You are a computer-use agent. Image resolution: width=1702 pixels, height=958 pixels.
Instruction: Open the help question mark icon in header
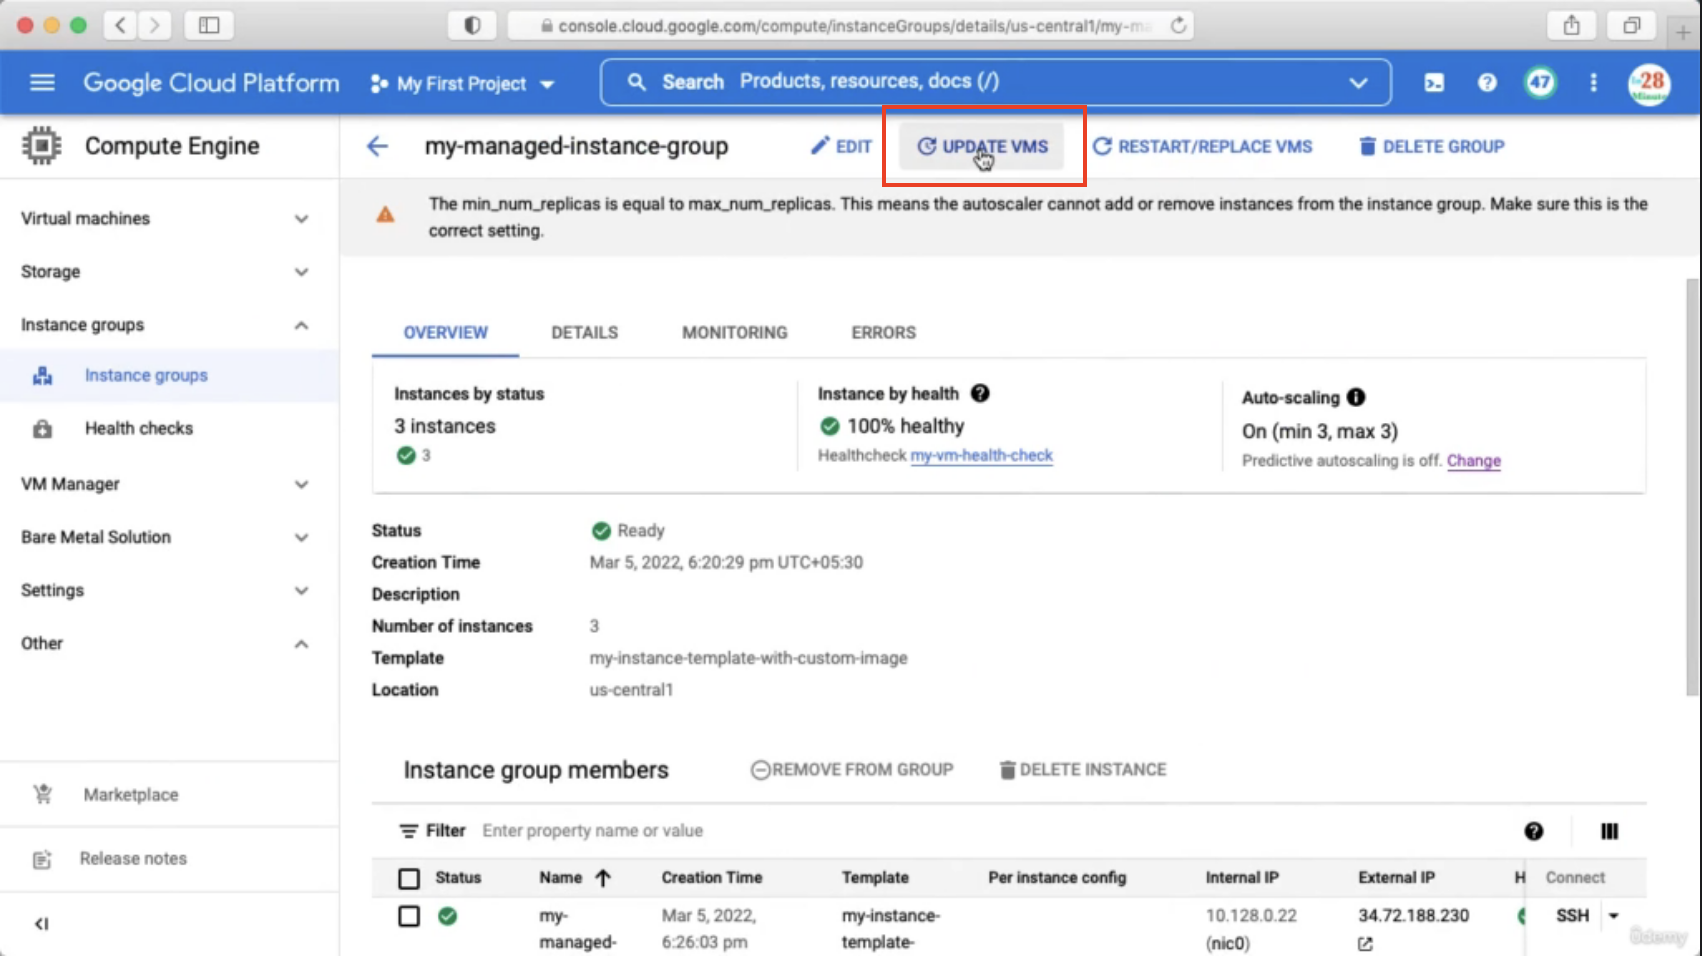(x=1487, y=83)
